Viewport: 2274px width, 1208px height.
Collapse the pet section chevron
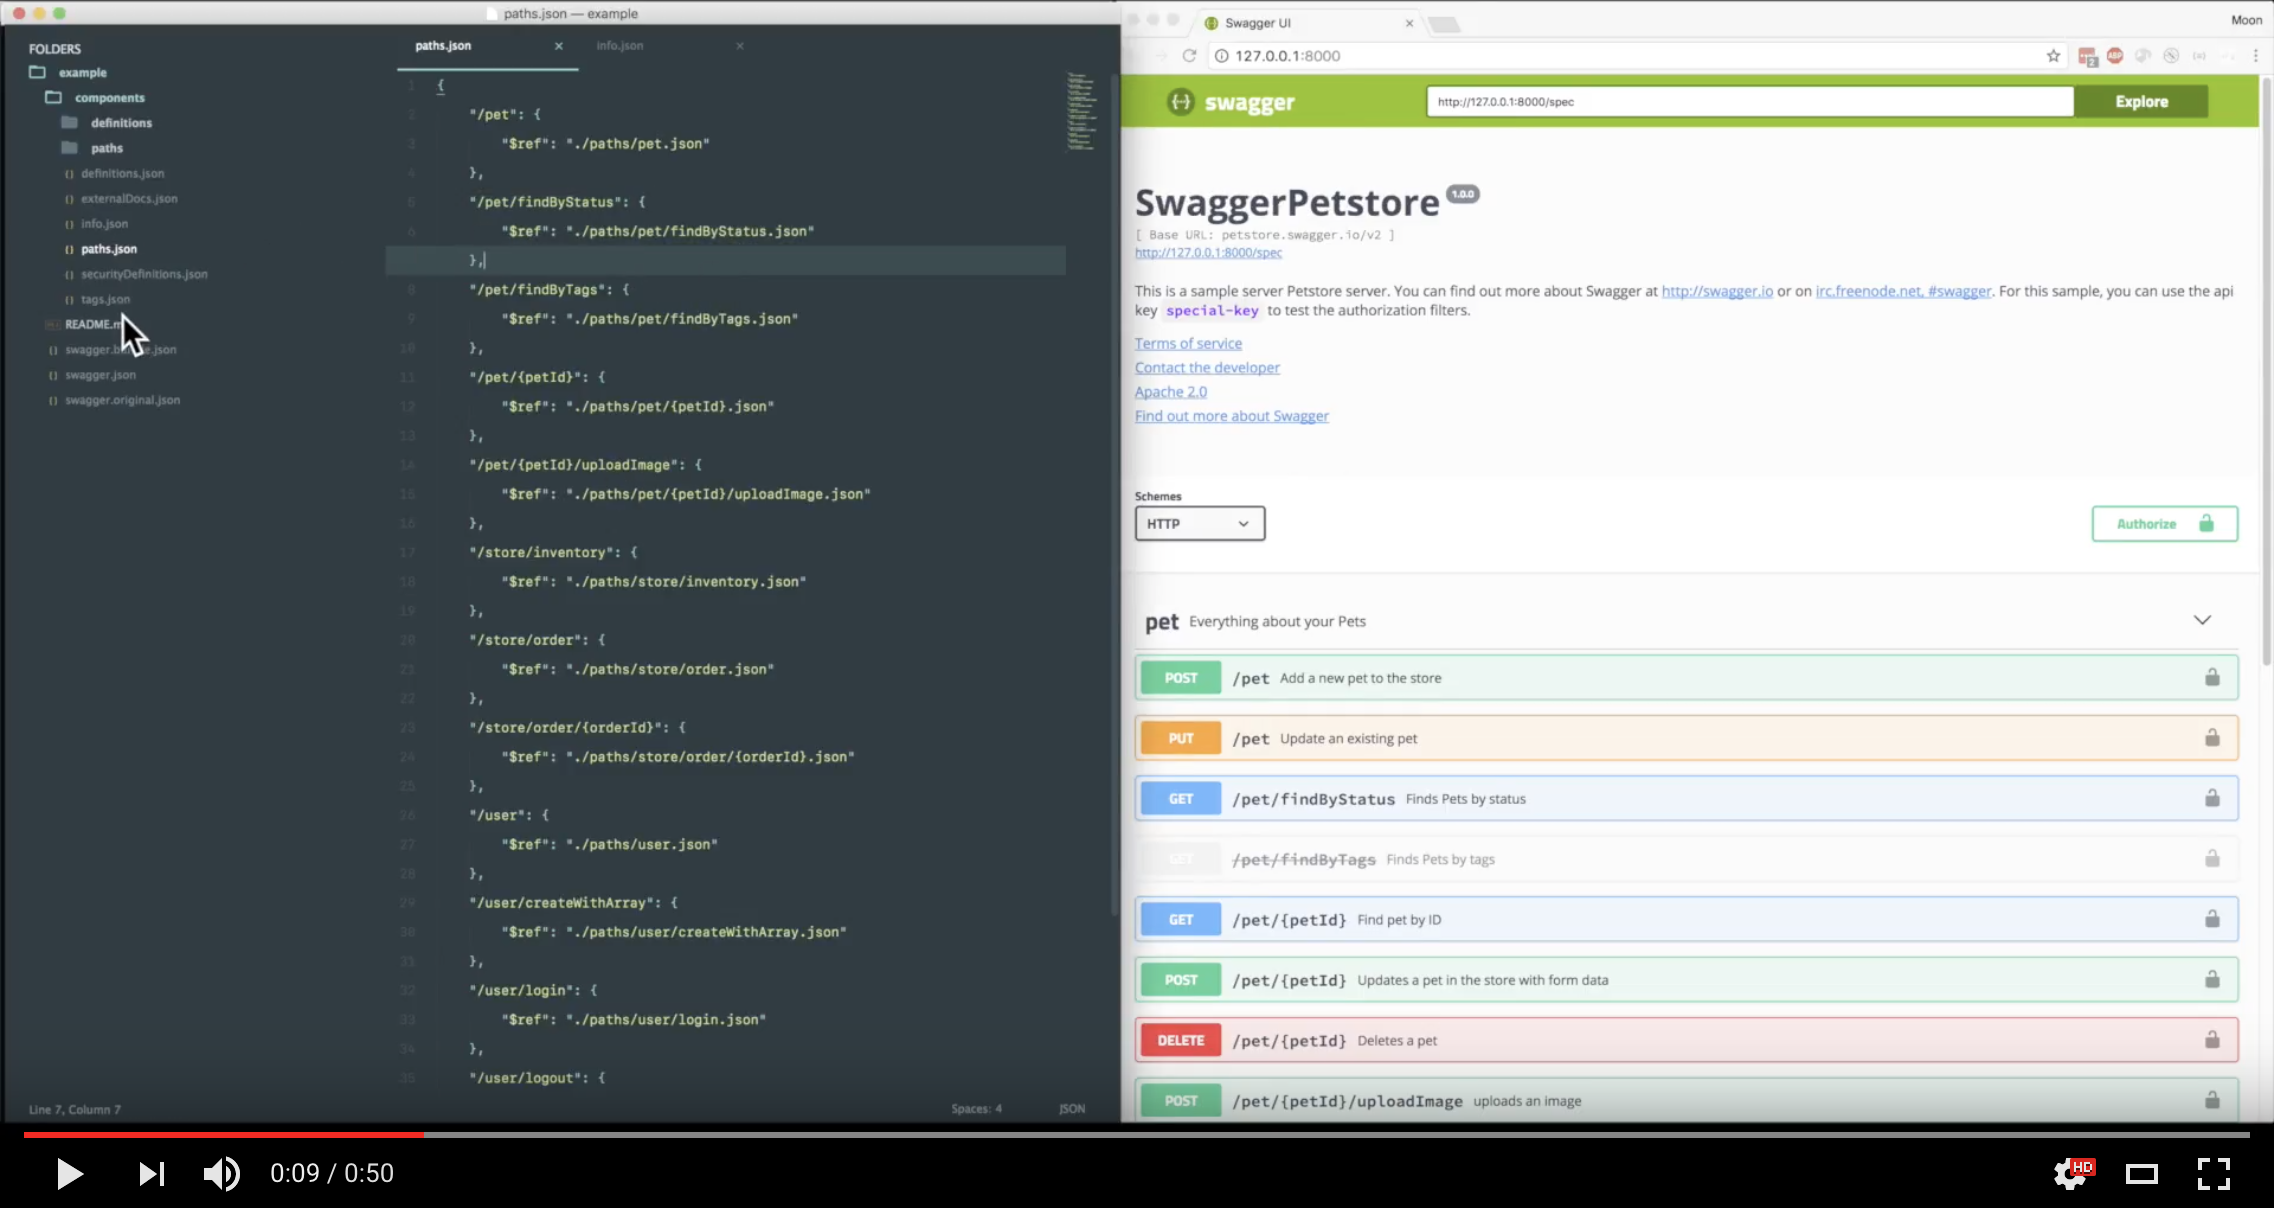(x=2202, y=620)
